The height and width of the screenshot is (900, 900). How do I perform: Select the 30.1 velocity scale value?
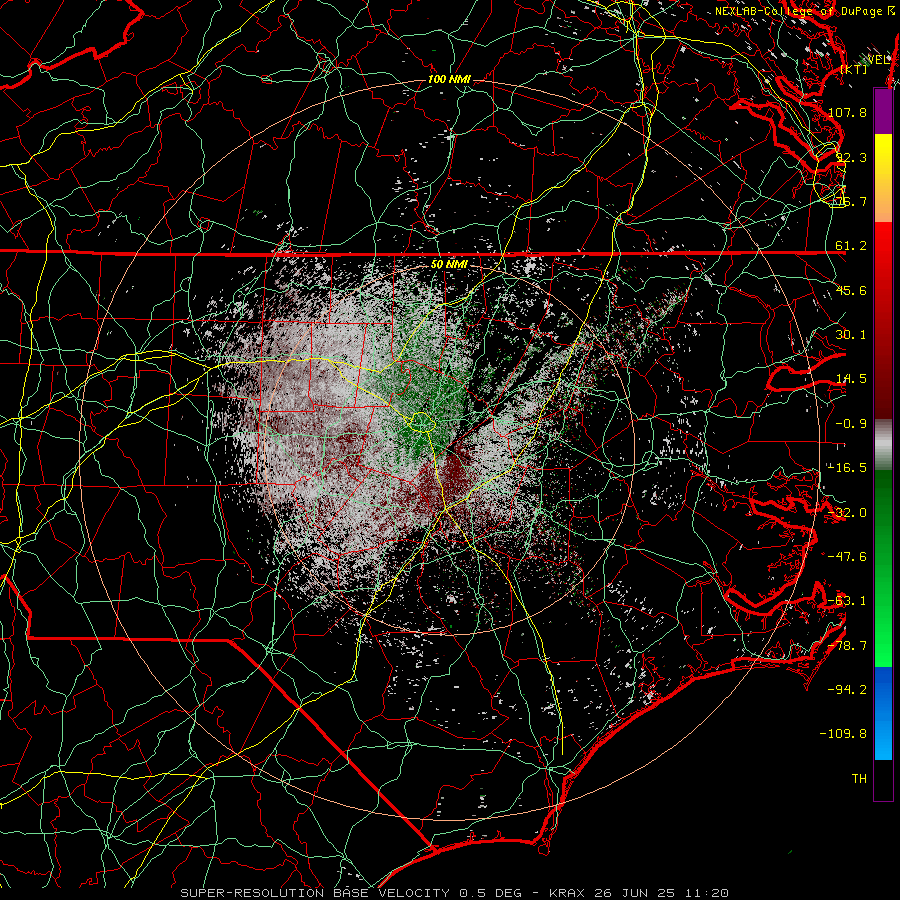pyautogui.click(x=851, y=335)
